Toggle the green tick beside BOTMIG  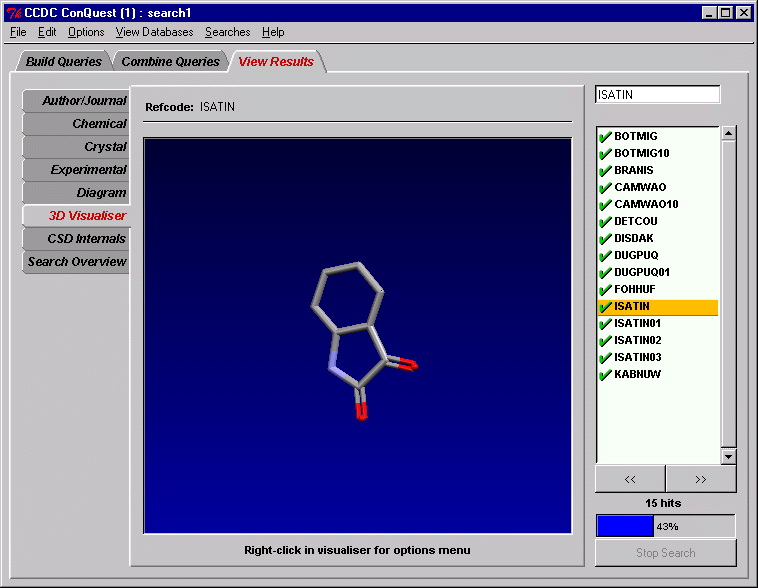click(x=605, y=137)
